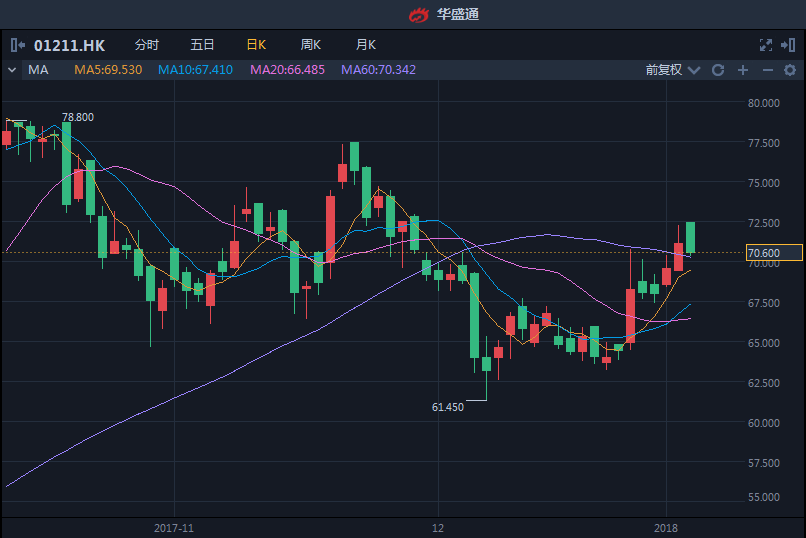This screenshot has width=806, height=538.
Task: Open chart settings gear icon
Action: point(790,70)
